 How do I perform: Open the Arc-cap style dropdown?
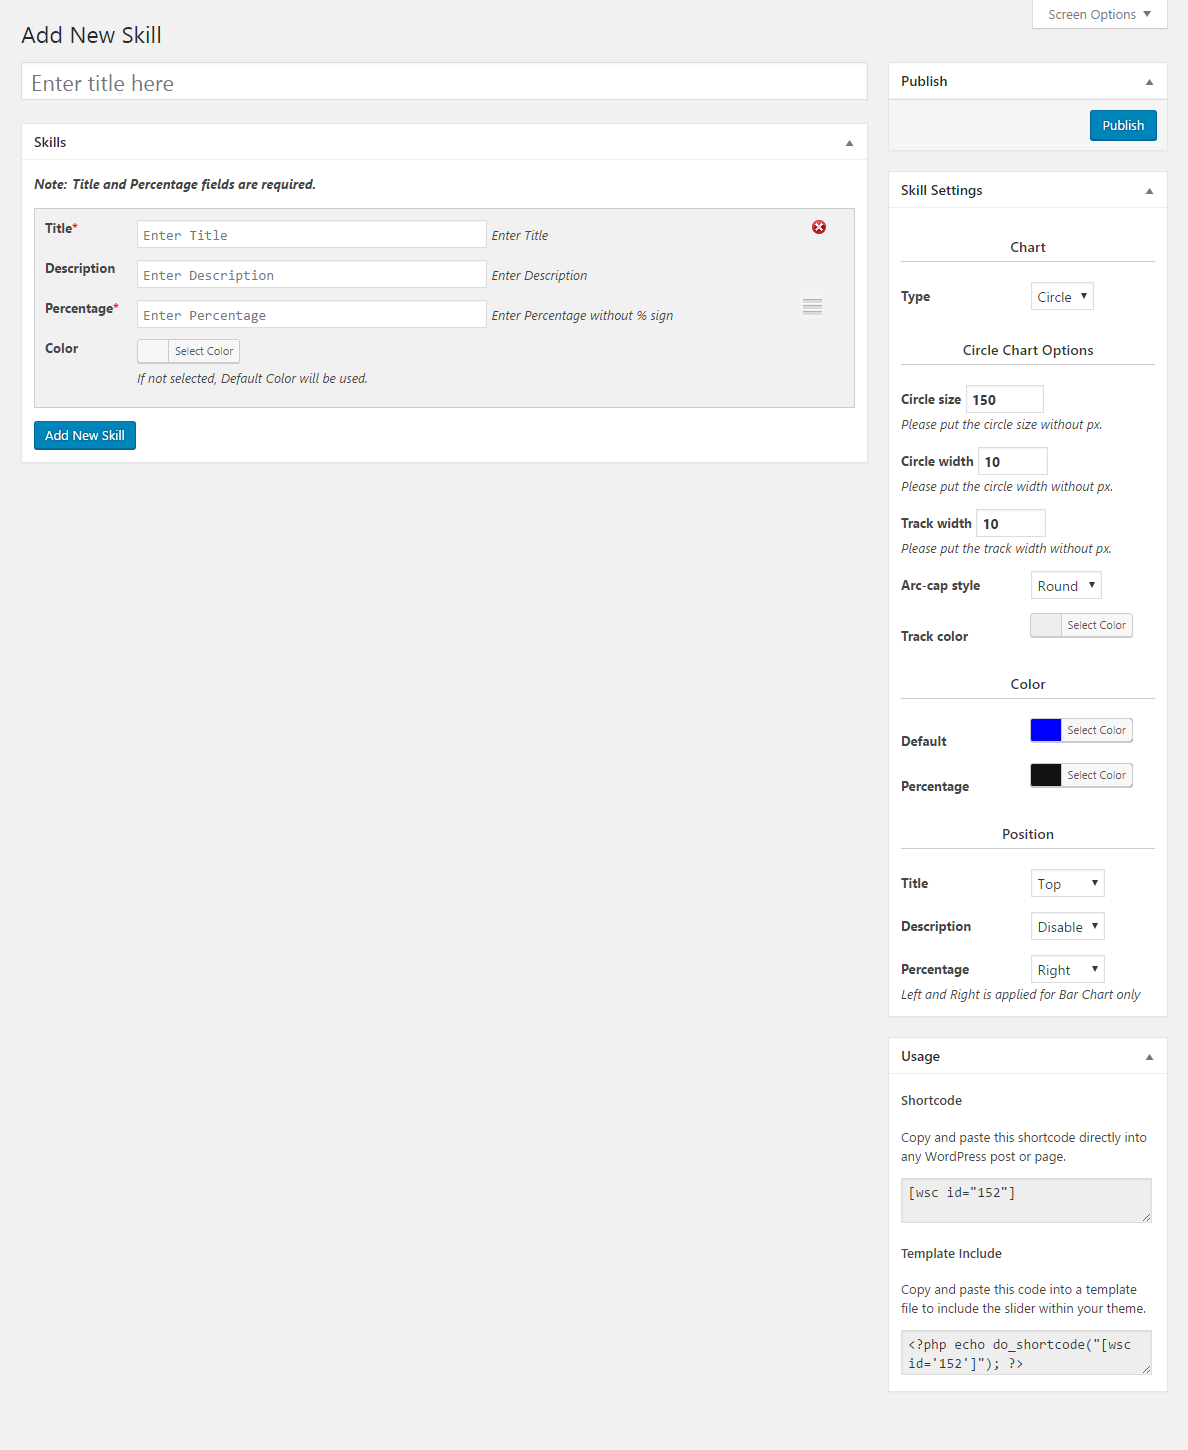pos(1066,585)
